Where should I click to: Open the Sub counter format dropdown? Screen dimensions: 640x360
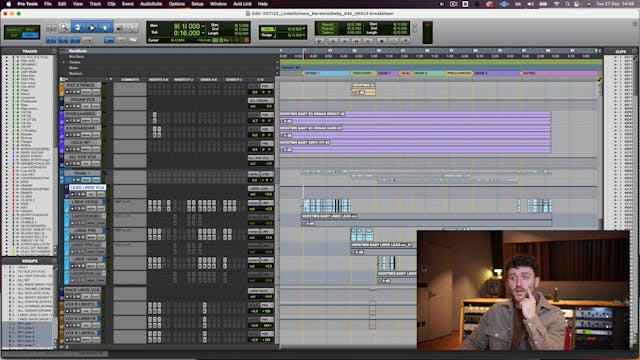(203, 33)
